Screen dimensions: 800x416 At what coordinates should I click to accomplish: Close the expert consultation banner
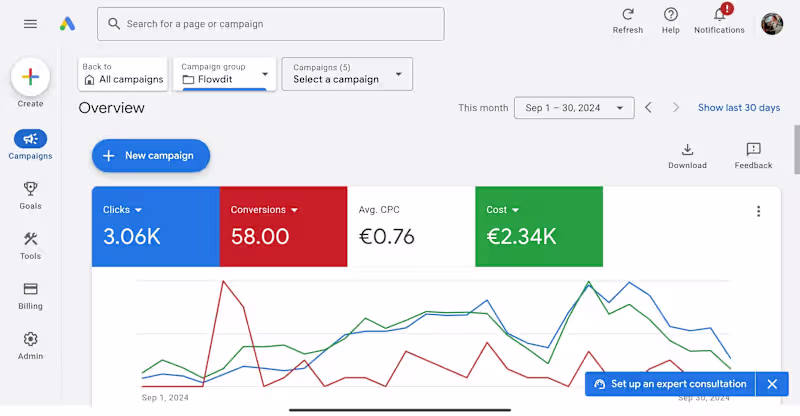pyautogui.click(x=772, y=384)
